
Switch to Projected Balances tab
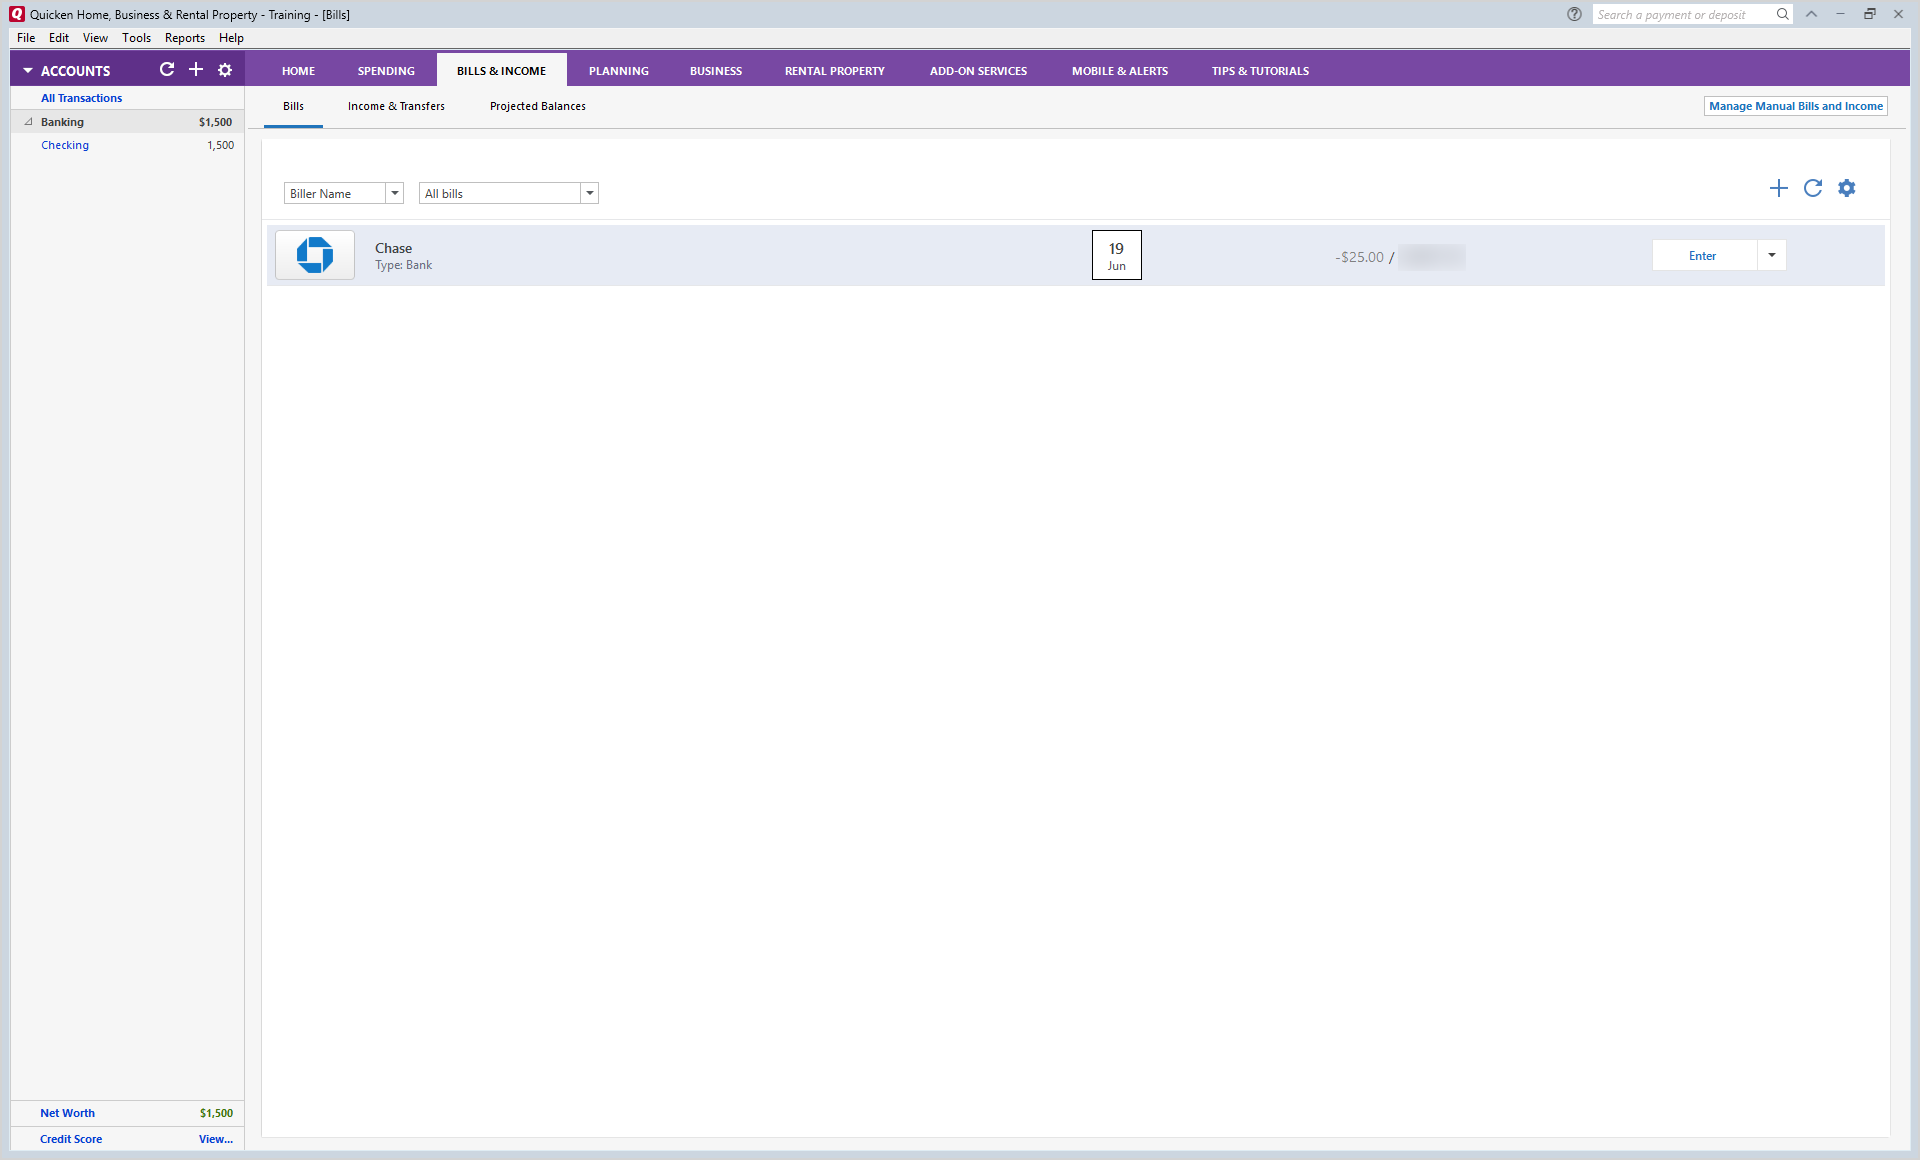click(537, 106)
